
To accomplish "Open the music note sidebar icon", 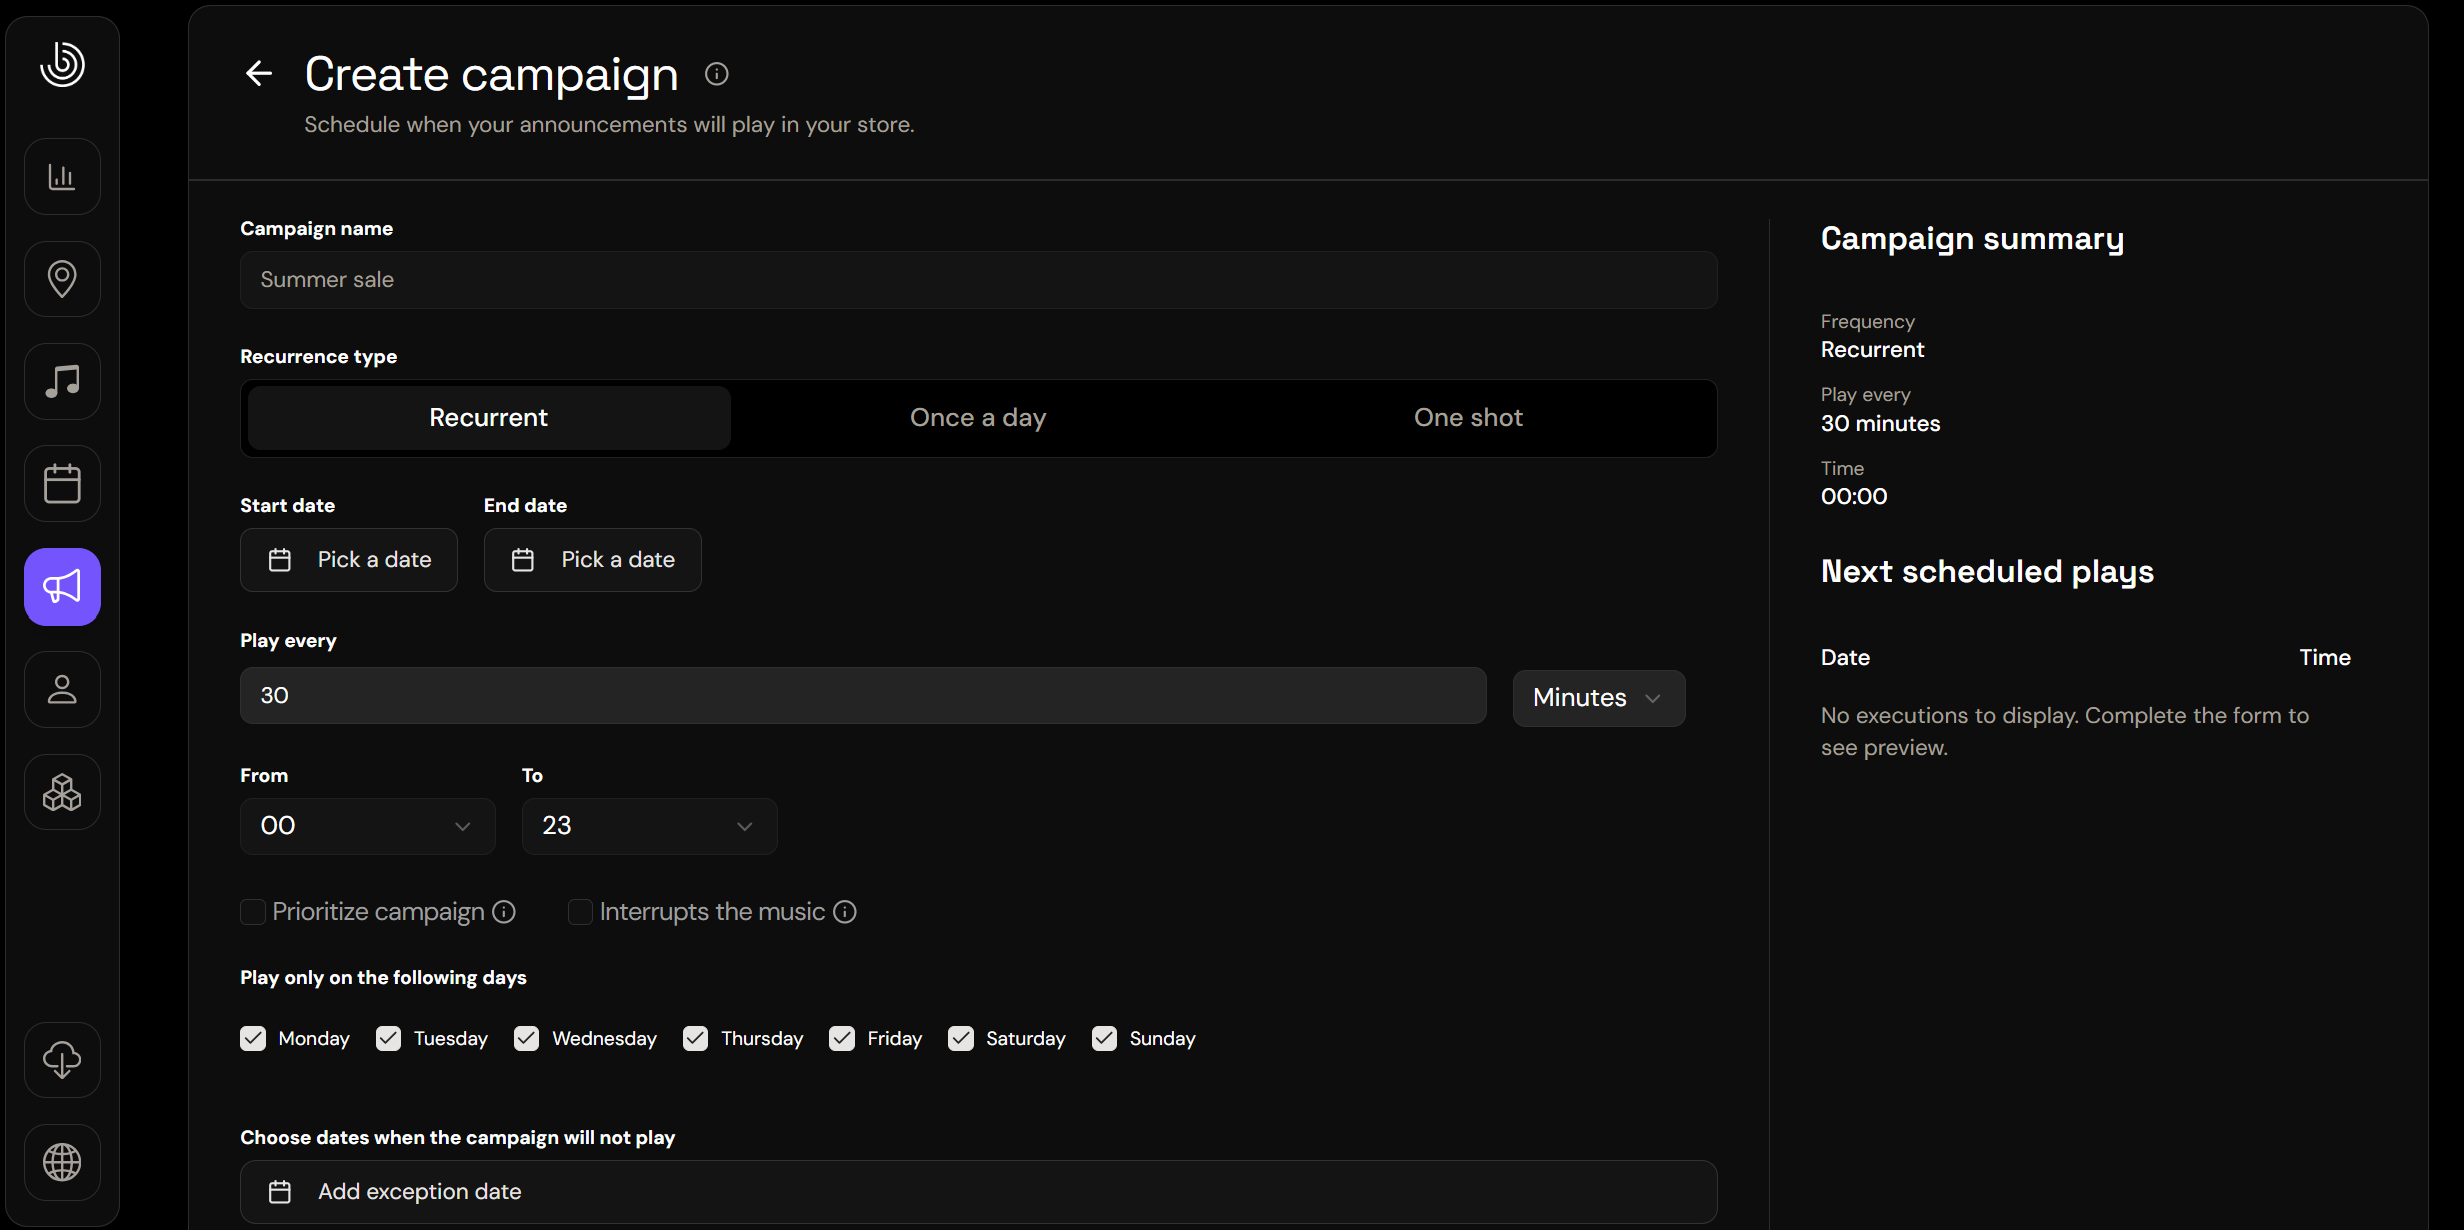I will pyautogui.click(x=62, y=381).
